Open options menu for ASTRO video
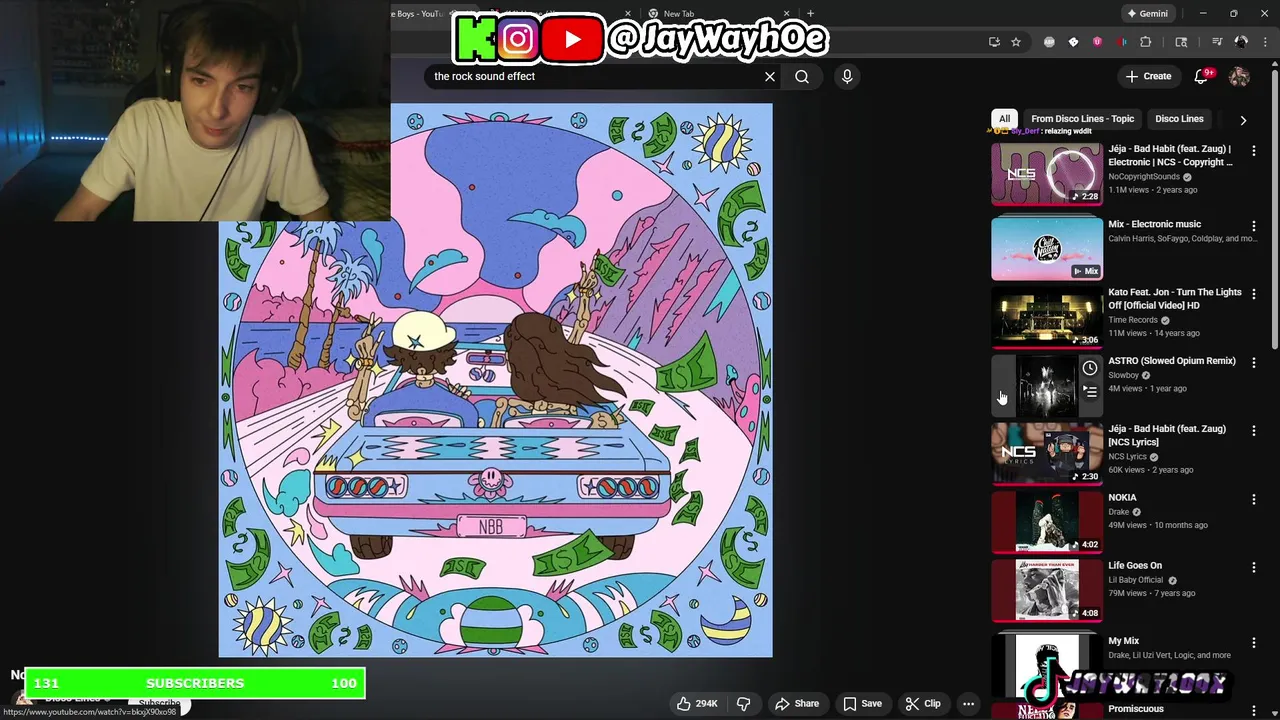The height and width of the screenshot is (720, 1280). point(1254,362)
